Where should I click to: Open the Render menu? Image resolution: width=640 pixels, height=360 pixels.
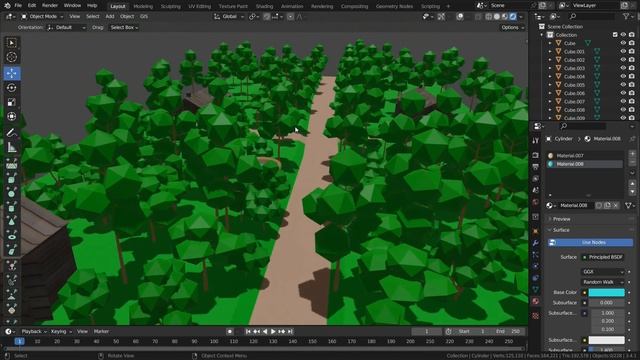coord(50,6)
